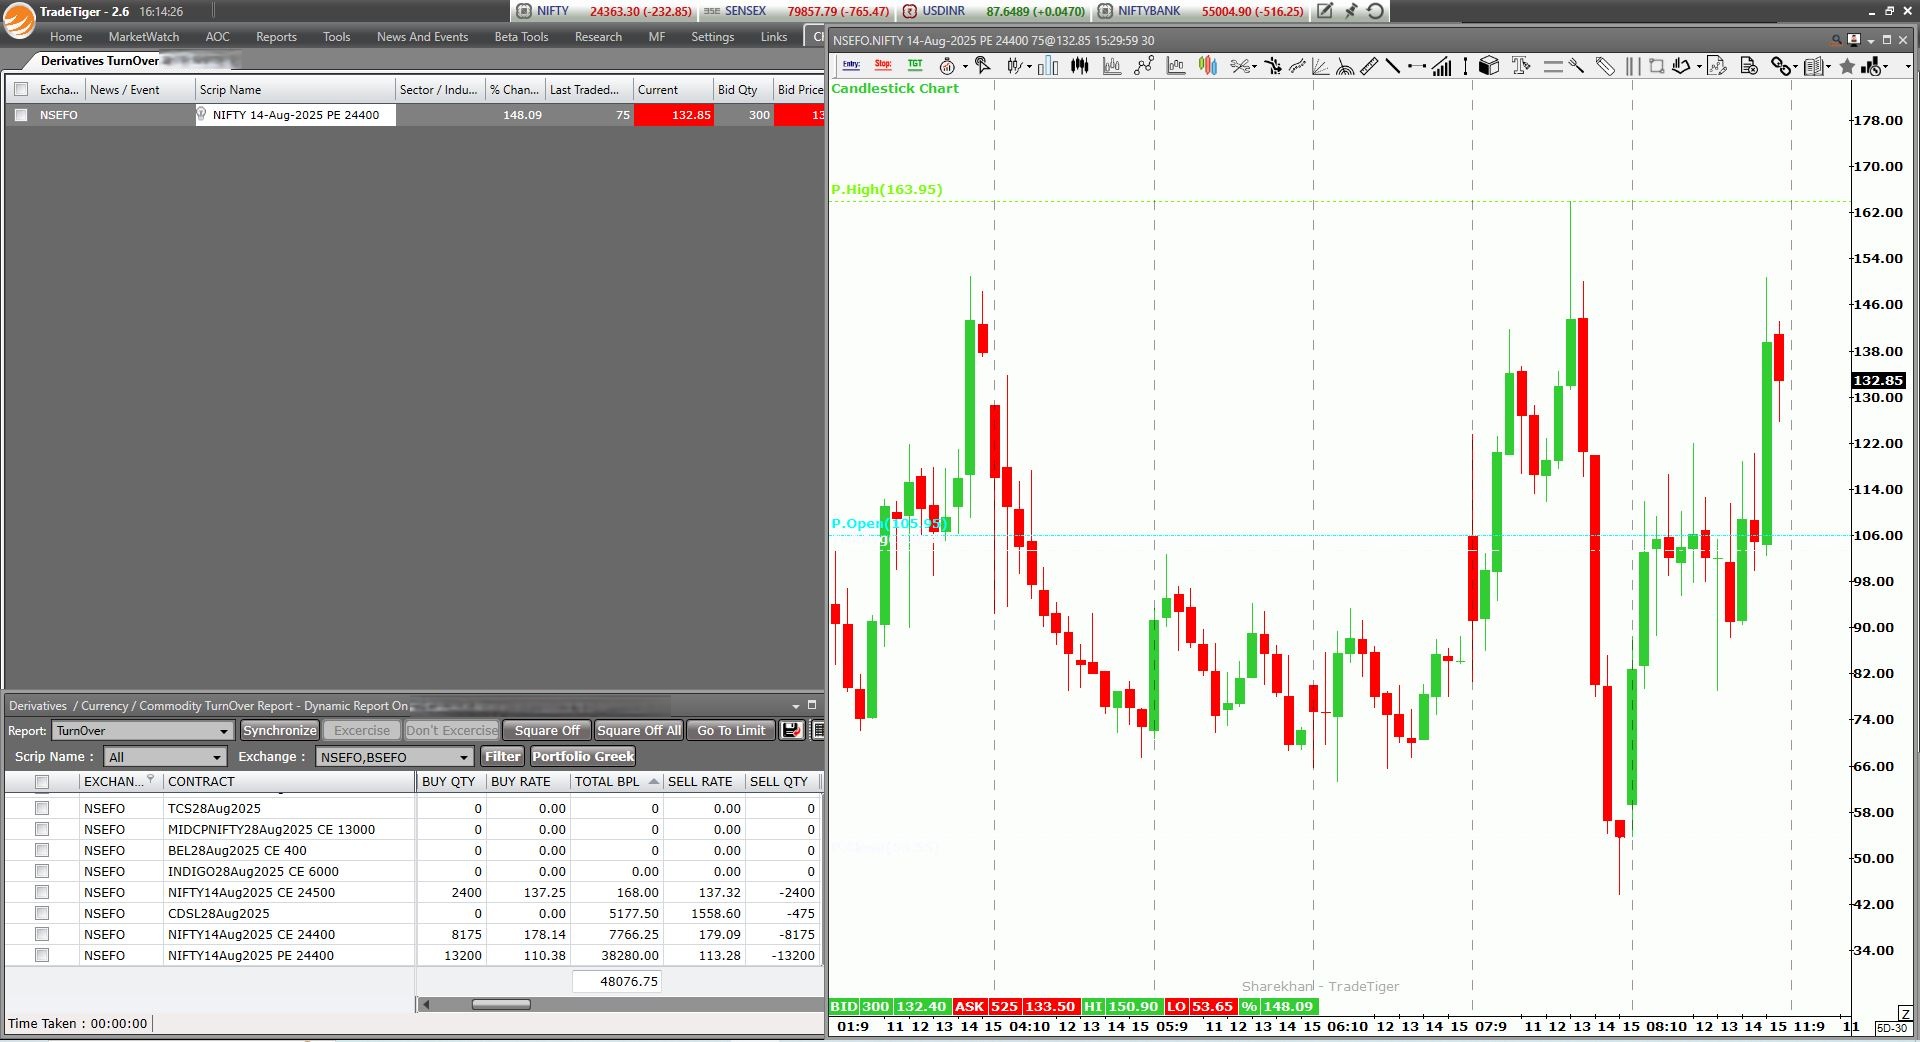Expand the candlestick draw style dropdown arrow
Image resolution: width=1920 pixels, height=1042 pixels.
pos(1029,67)
